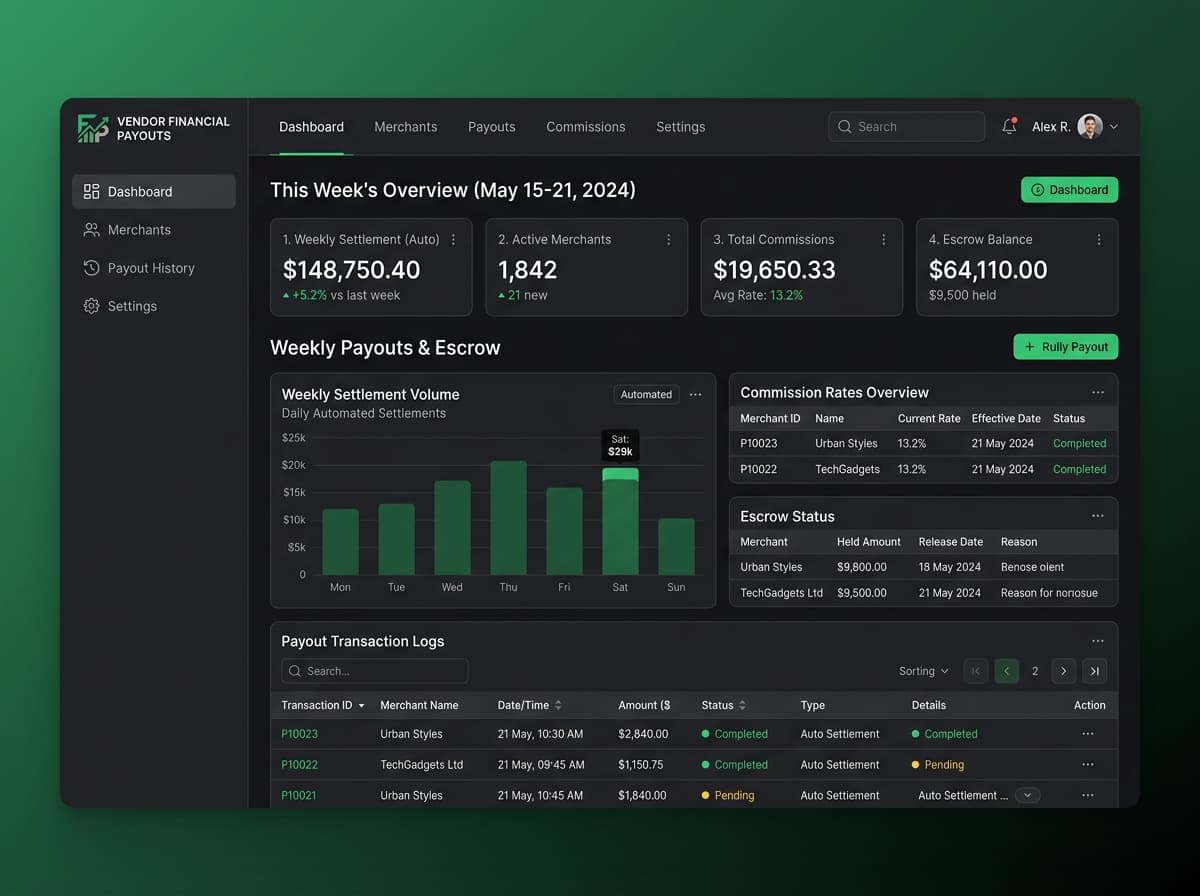Sort by Date/Time column
1200x896 pixels.
pos(530,705)
